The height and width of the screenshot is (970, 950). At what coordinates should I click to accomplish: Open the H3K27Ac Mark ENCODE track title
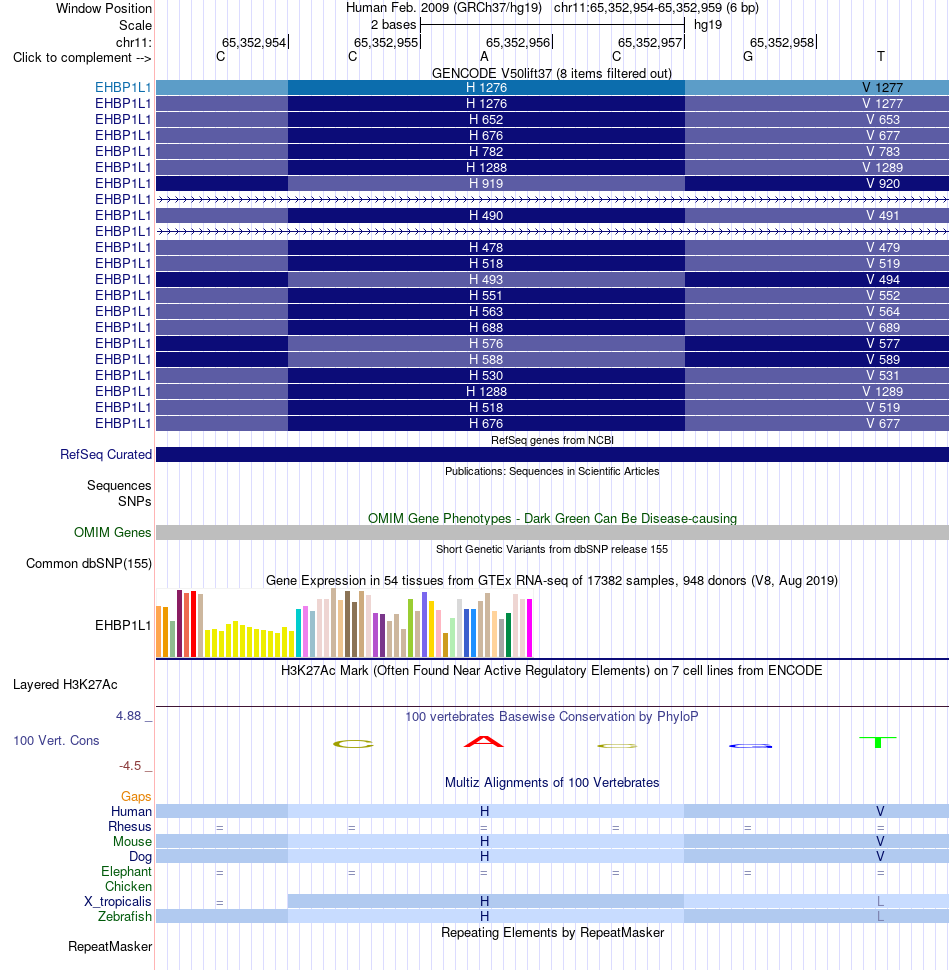pos(552,671)
